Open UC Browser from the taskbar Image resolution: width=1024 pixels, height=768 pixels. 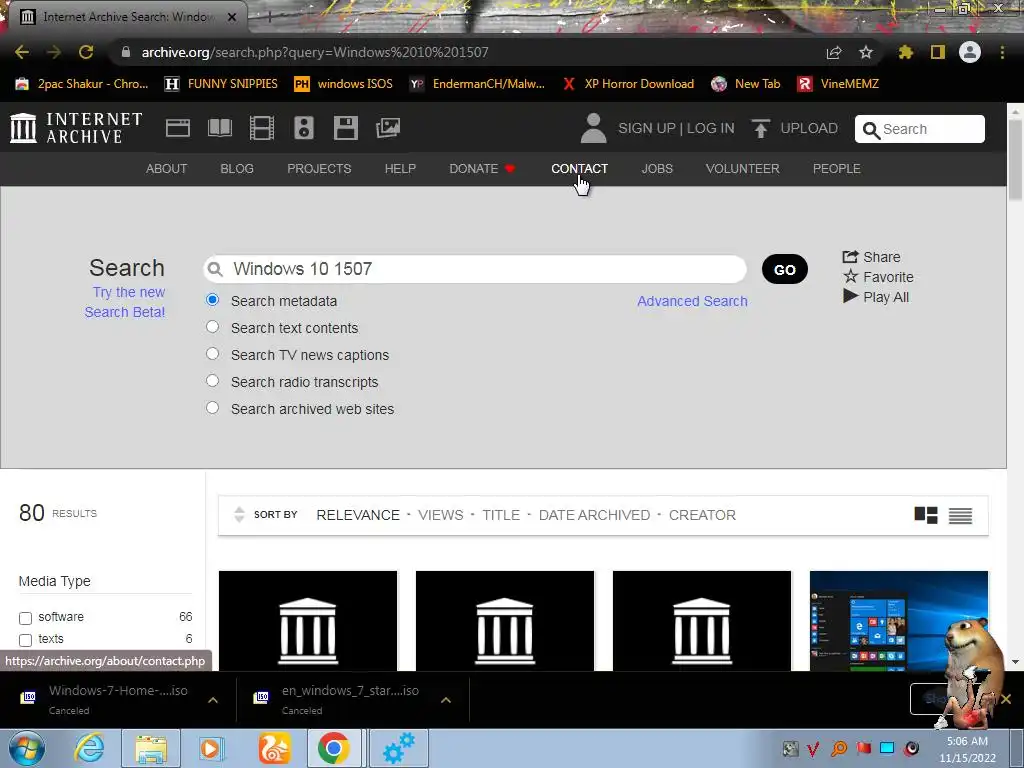coord(274,748)
